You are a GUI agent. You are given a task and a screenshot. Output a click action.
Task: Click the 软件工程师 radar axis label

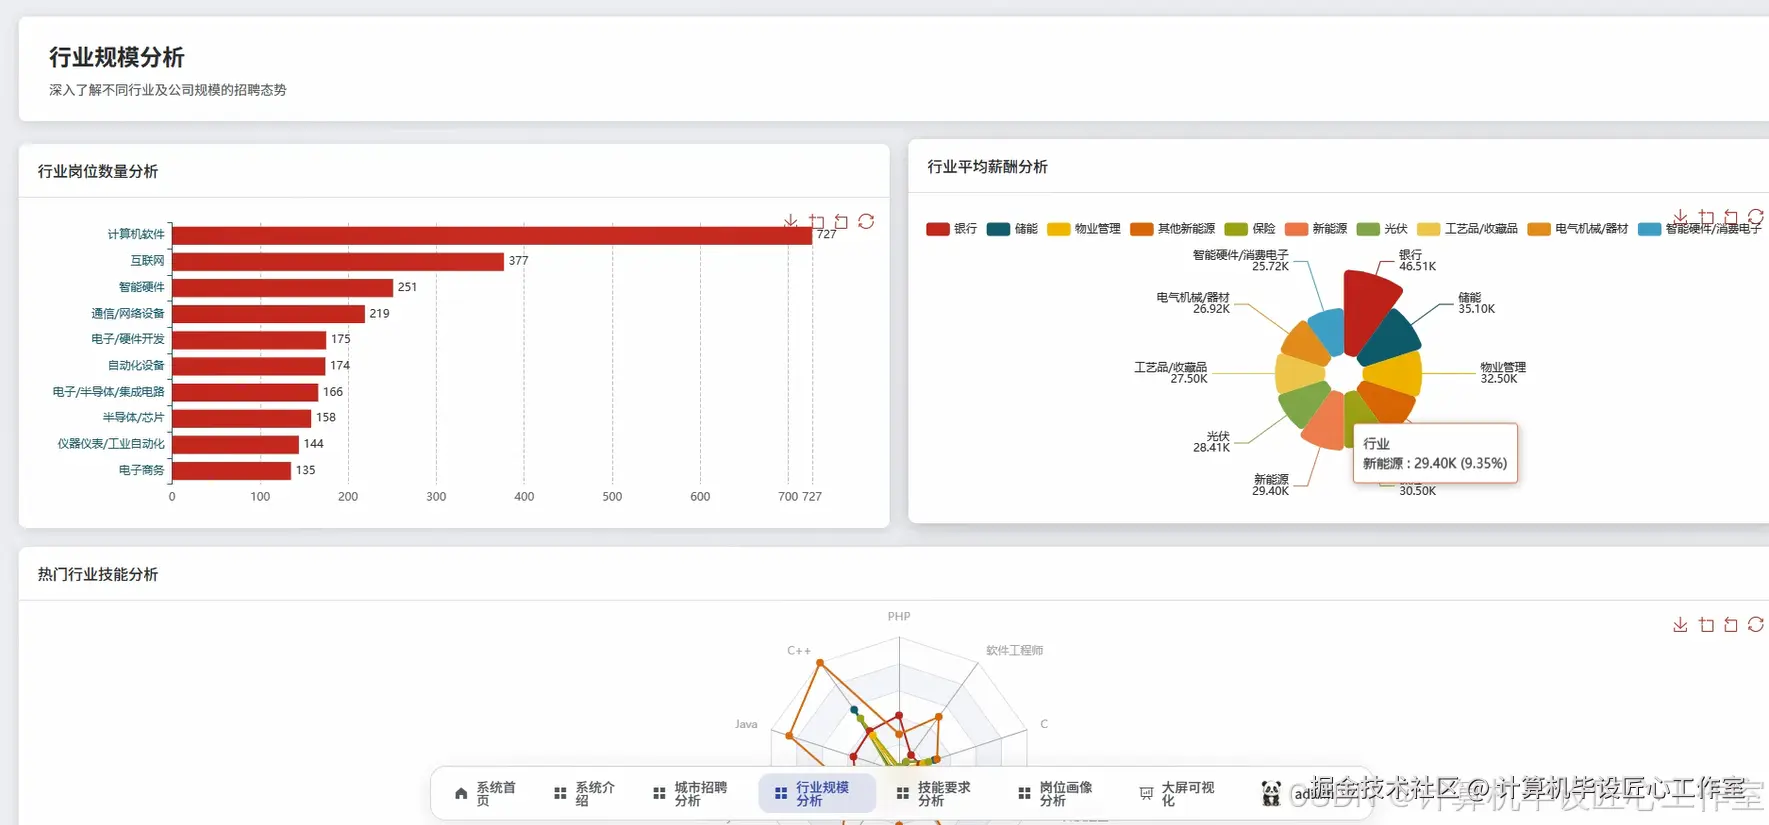click(x=1015, y=650)
